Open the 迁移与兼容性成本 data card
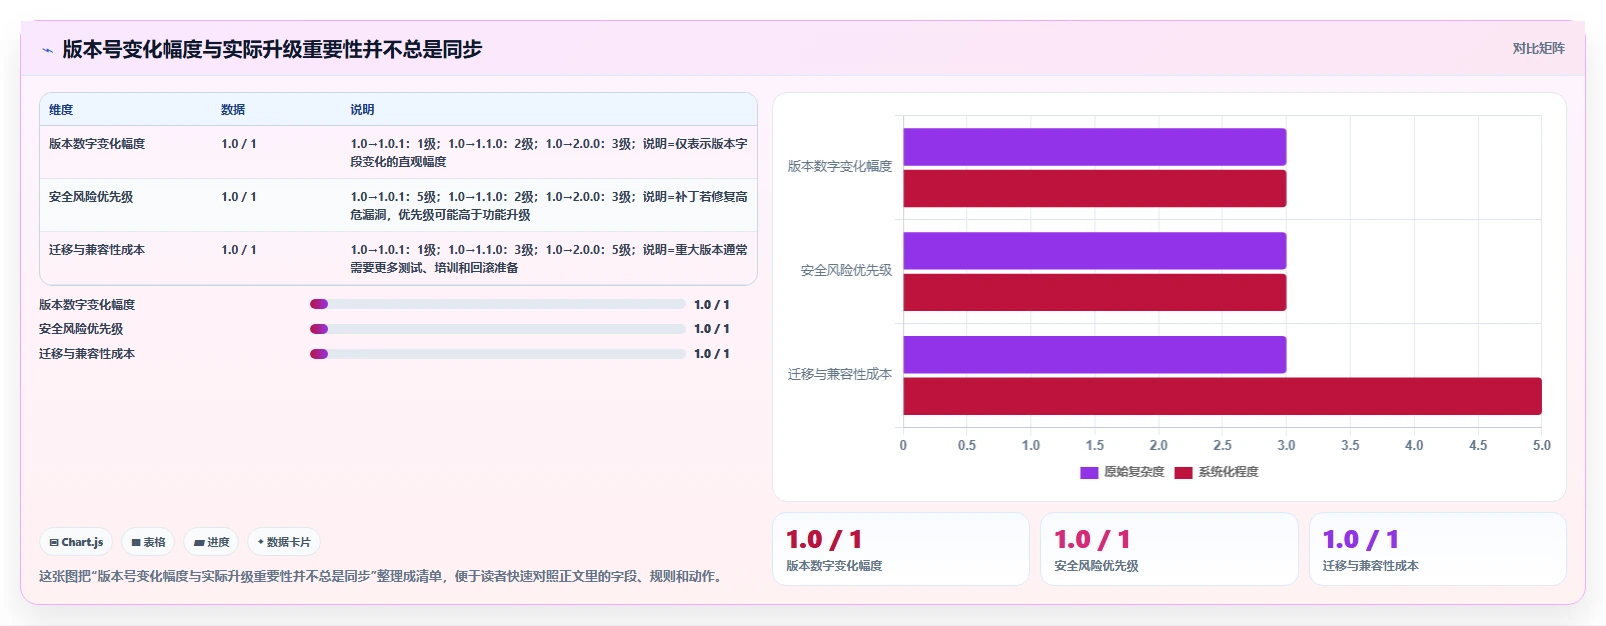1606x626 pixels. (1438, 549)
